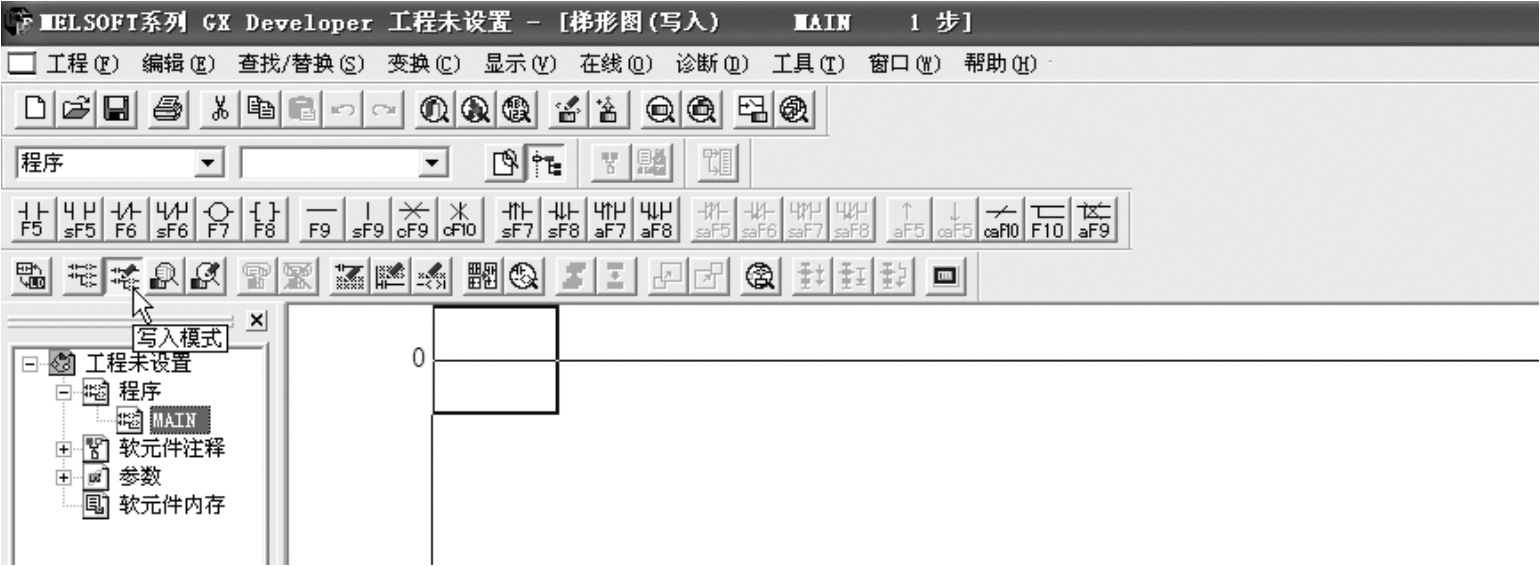Insert an F6 normally closed contact
Viewport: 1540px width, 566px height.
click(124, 218)
